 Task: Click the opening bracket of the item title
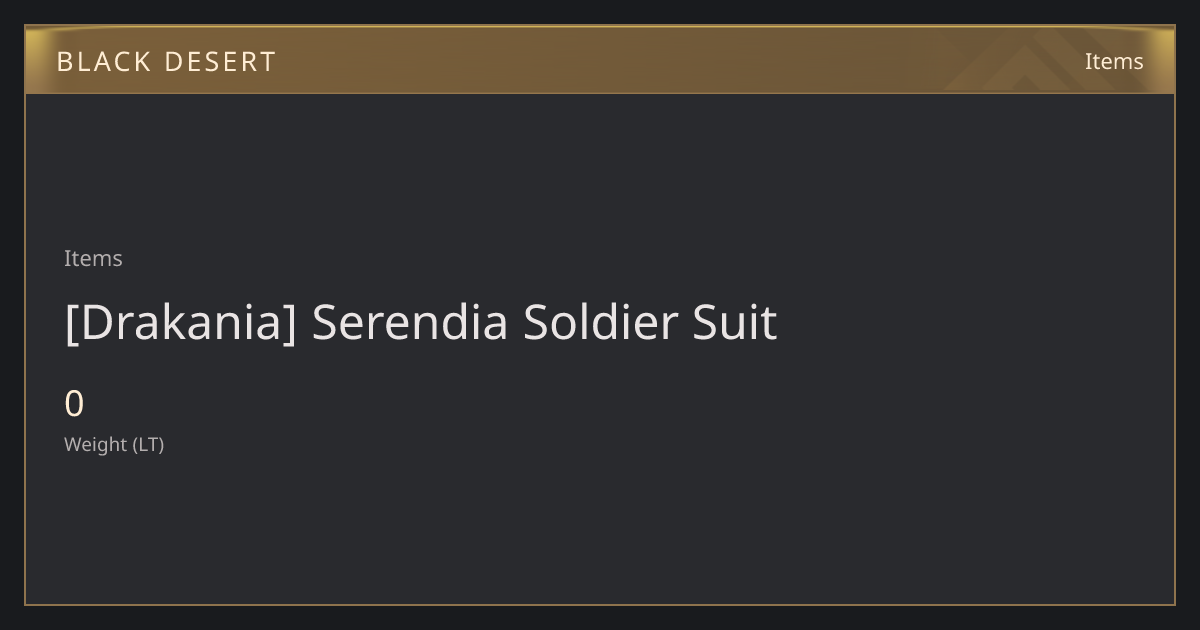point(71,323)
